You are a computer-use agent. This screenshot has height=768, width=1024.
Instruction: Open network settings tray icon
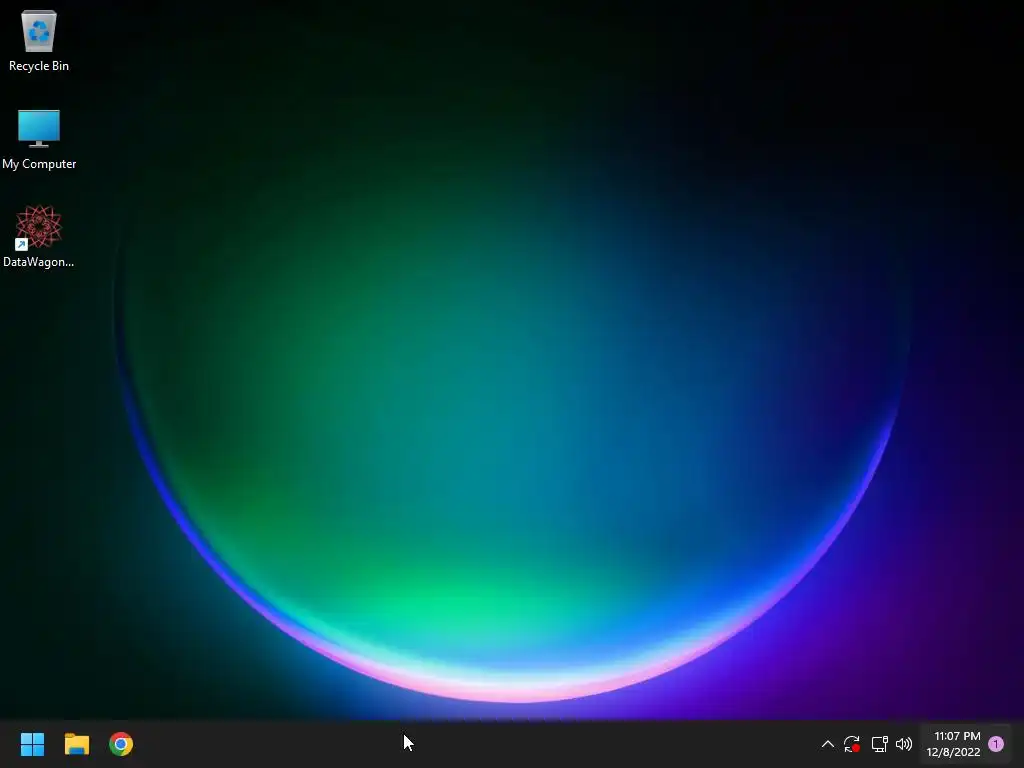(x=879, y=744)
